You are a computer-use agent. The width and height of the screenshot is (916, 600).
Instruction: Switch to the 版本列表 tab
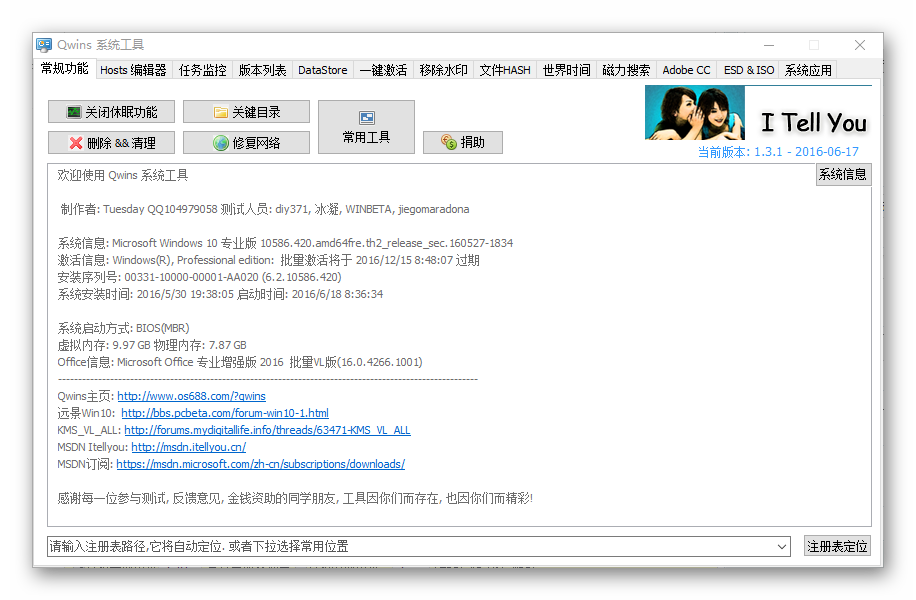[x=262, y=70]
